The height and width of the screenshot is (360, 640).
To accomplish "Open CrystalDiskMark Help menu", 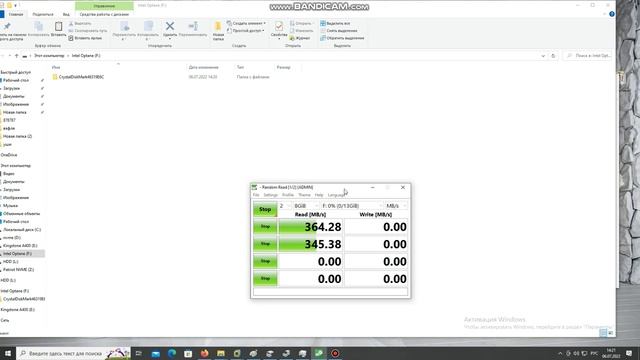I will [319, 195].
